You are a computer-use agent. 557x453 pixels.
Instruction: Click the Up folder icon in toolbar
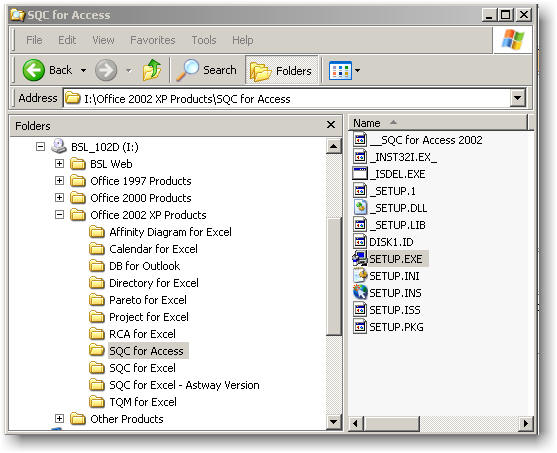coord(152,70)
